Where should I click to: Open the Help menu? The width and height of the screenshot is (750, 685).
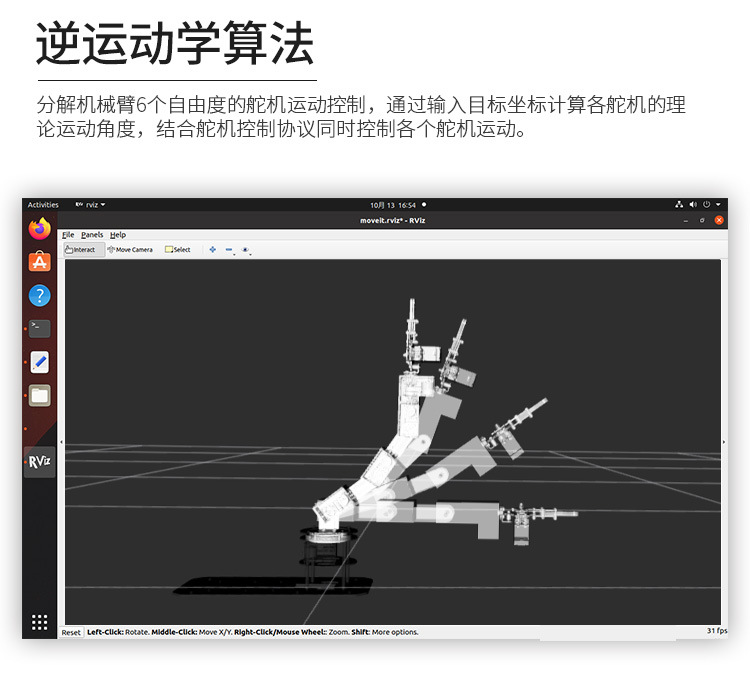(x=118, y=235)
